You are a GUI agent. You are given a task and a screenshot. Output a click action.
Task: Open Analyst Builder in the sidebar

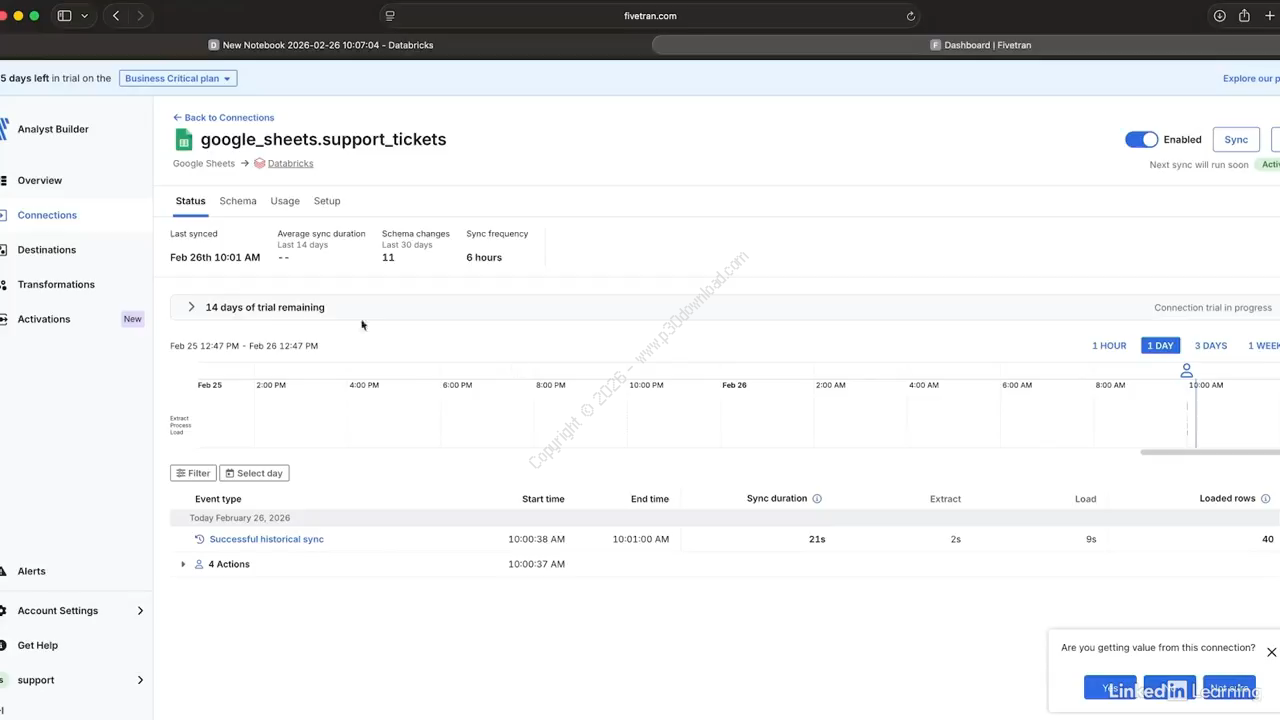pos(53,129)
